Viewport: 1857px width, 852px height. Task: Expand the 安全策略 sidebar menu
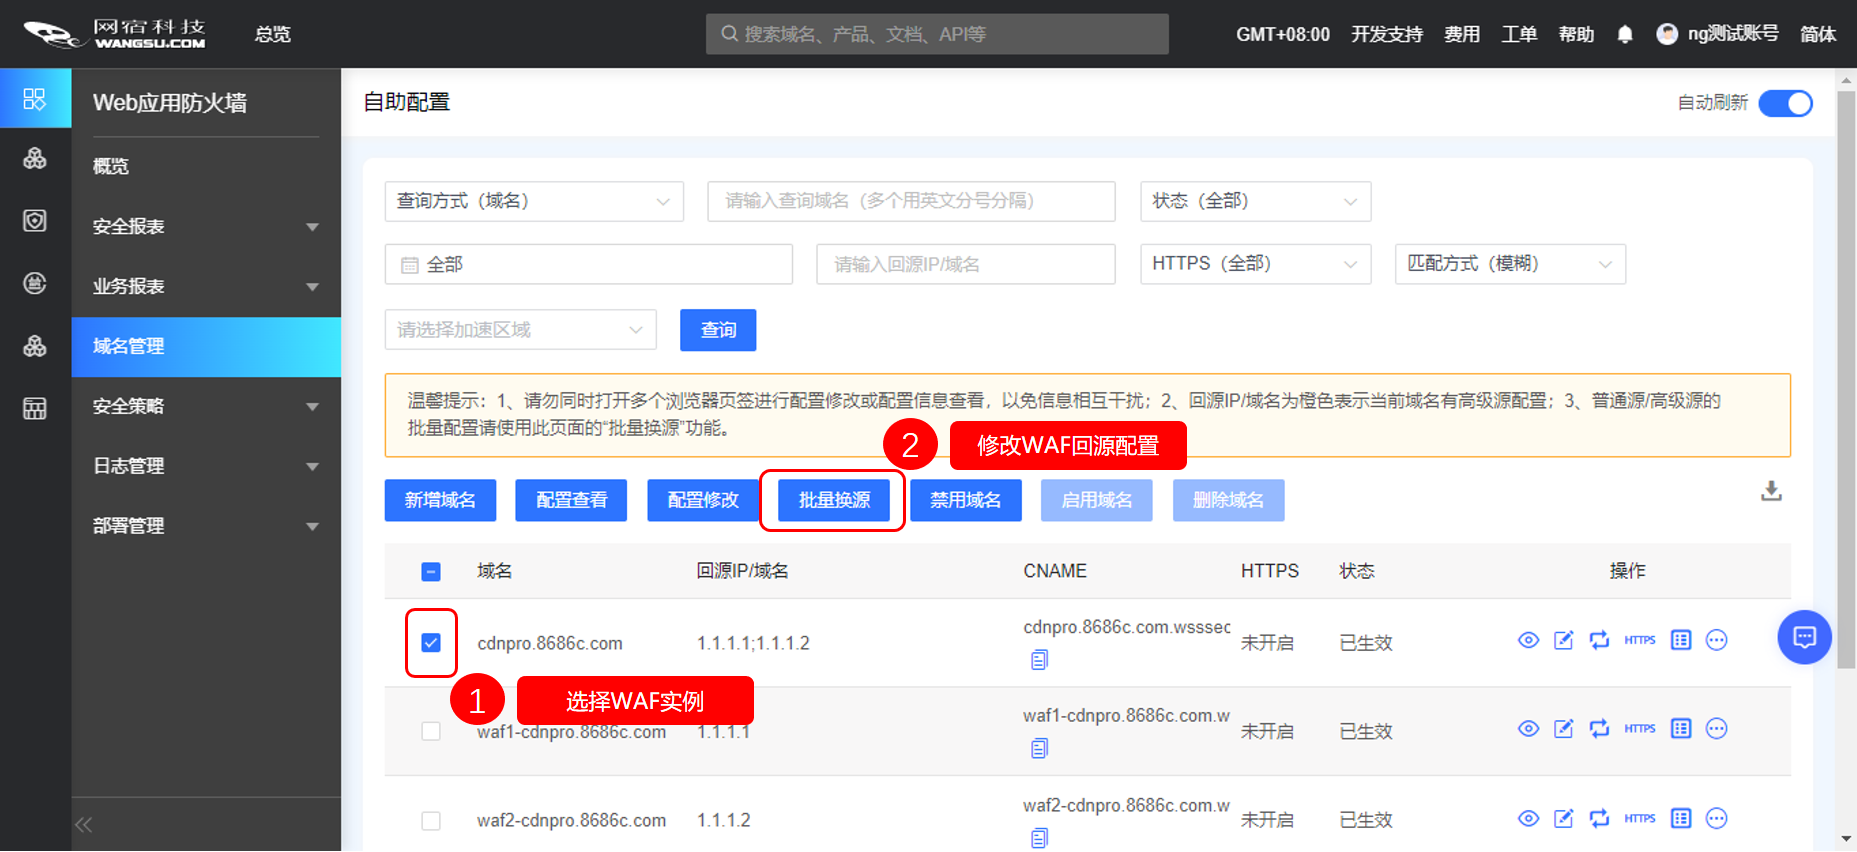(206, 406)
